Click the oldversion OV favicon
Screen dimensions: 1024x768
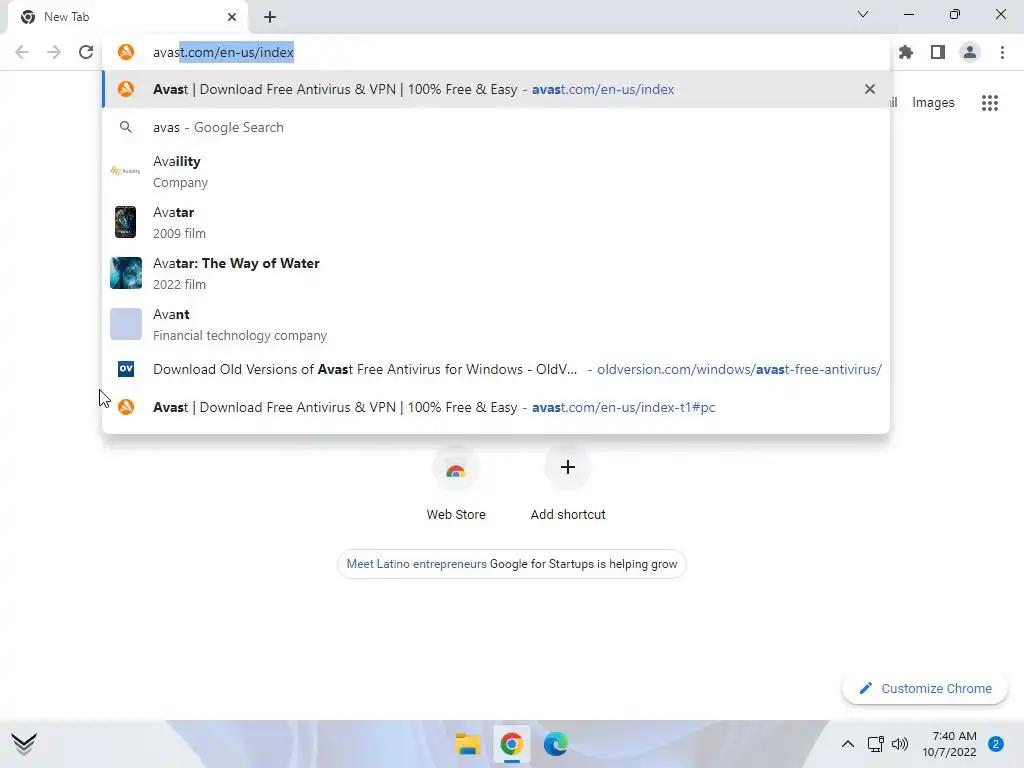(126, 369)
